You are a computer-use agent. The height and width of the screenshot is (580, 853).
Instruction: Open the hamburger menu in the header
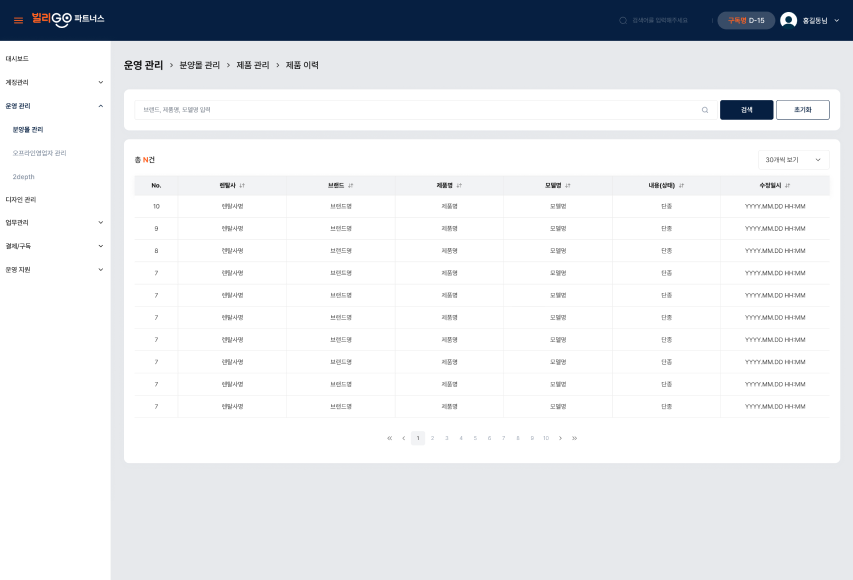click(18, 21)
